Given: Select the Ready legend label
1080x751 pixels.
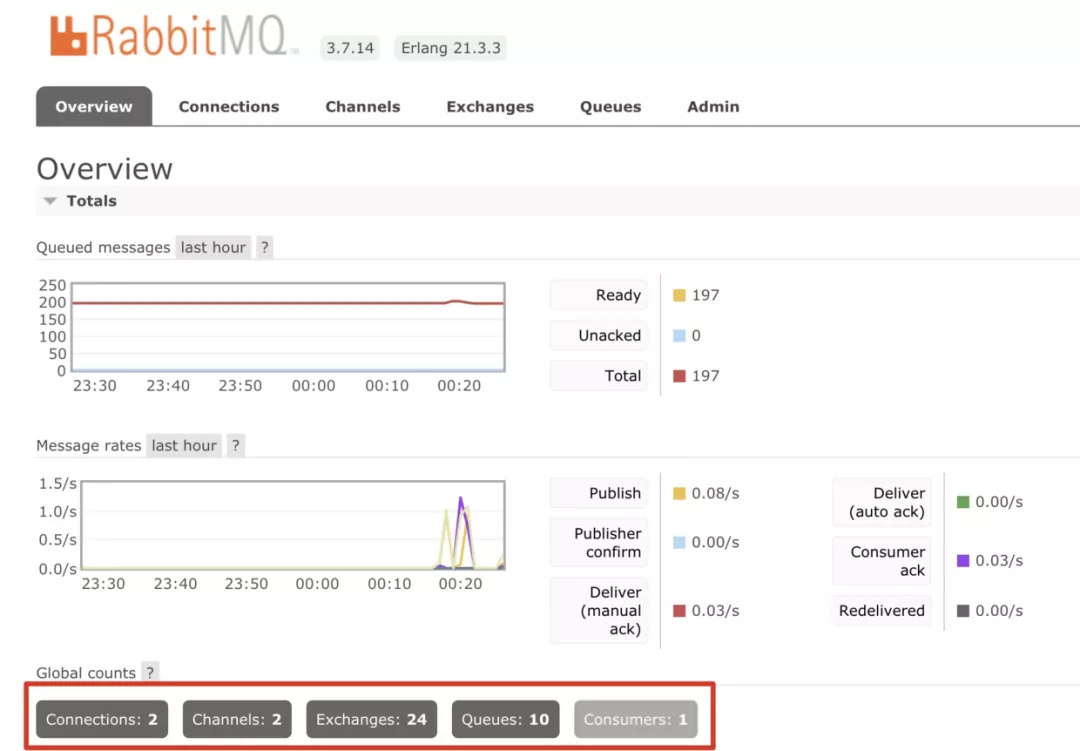Looking at the screenshot, I should point(599,296).
